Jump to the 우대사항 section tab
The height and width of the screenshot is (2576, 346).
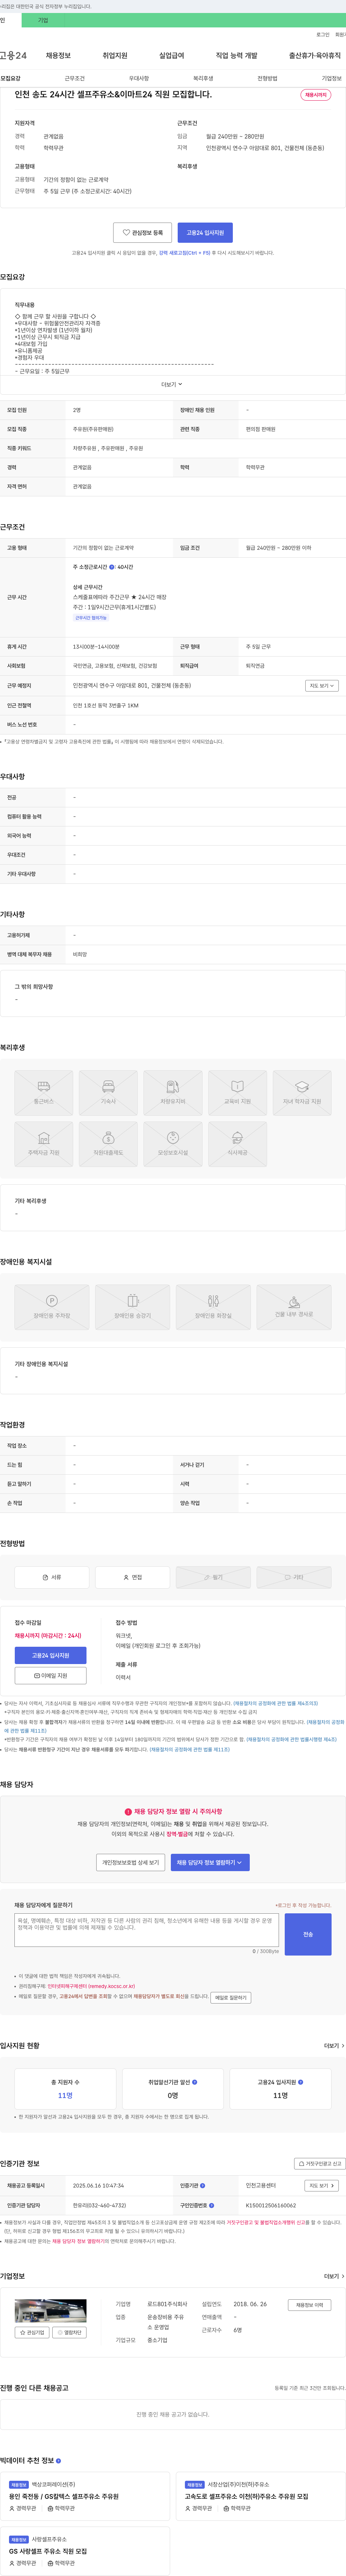point(139,78)
